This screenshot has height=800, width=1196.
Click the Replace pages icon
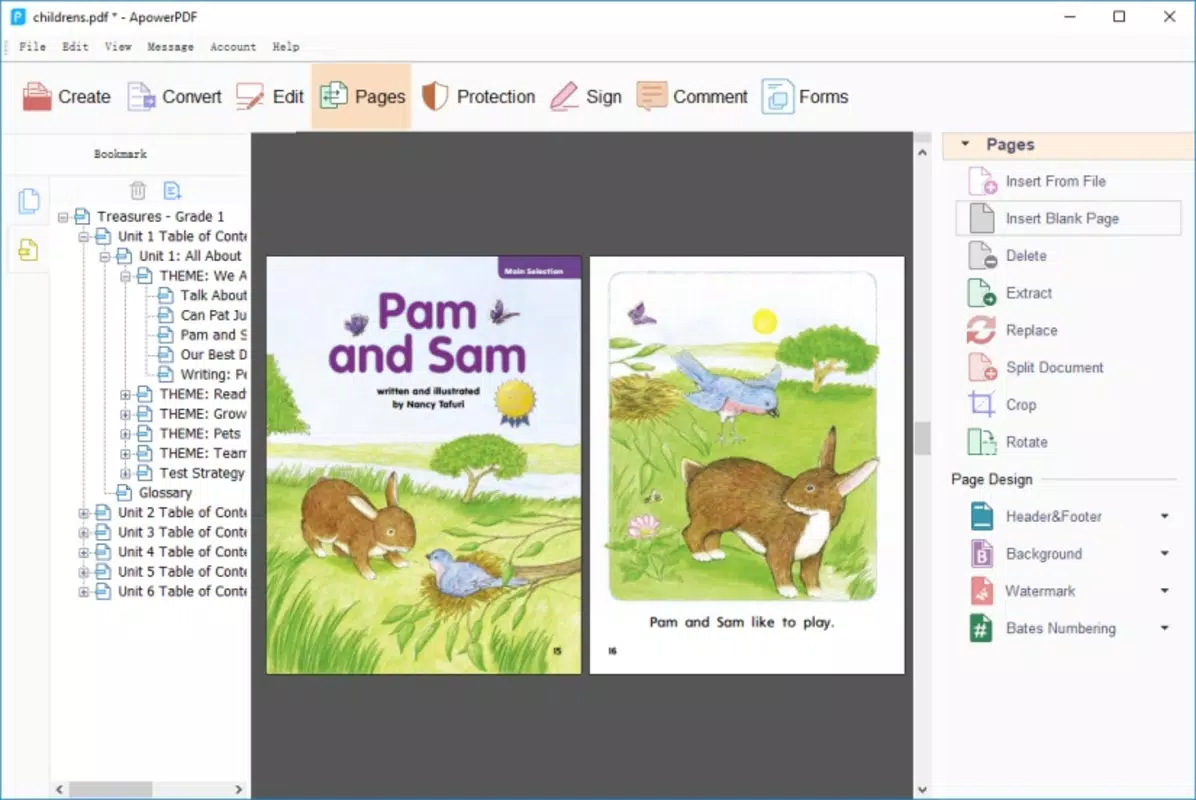tap(982, 330)
